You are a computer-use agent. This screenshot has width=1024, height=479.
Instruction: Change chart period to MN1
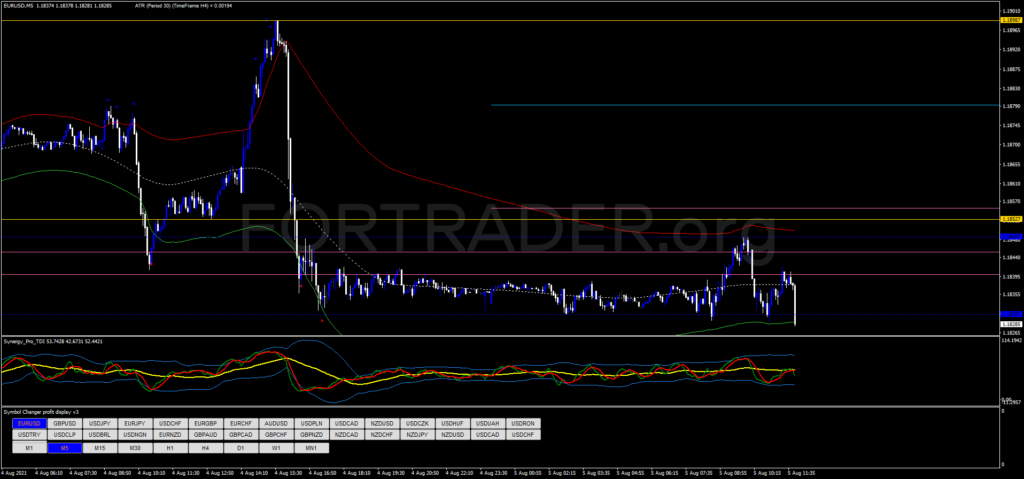pos(312,448)
